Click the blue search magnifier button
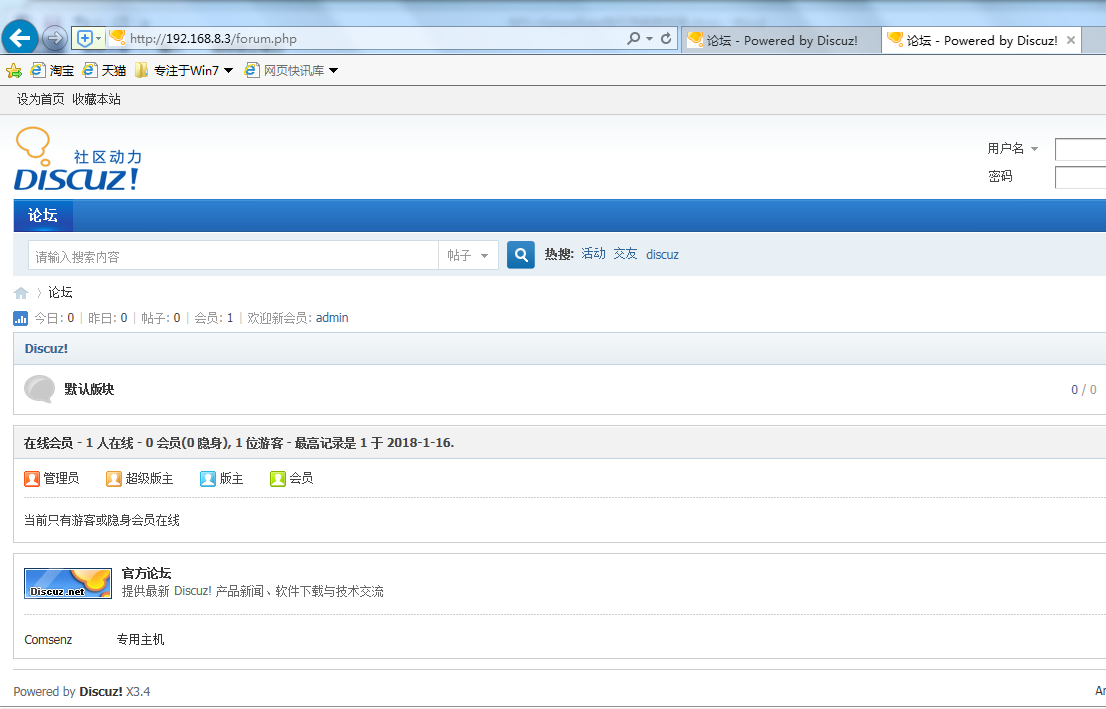The width and height of the screenshot is (1106, 709). tap(521, 255)
